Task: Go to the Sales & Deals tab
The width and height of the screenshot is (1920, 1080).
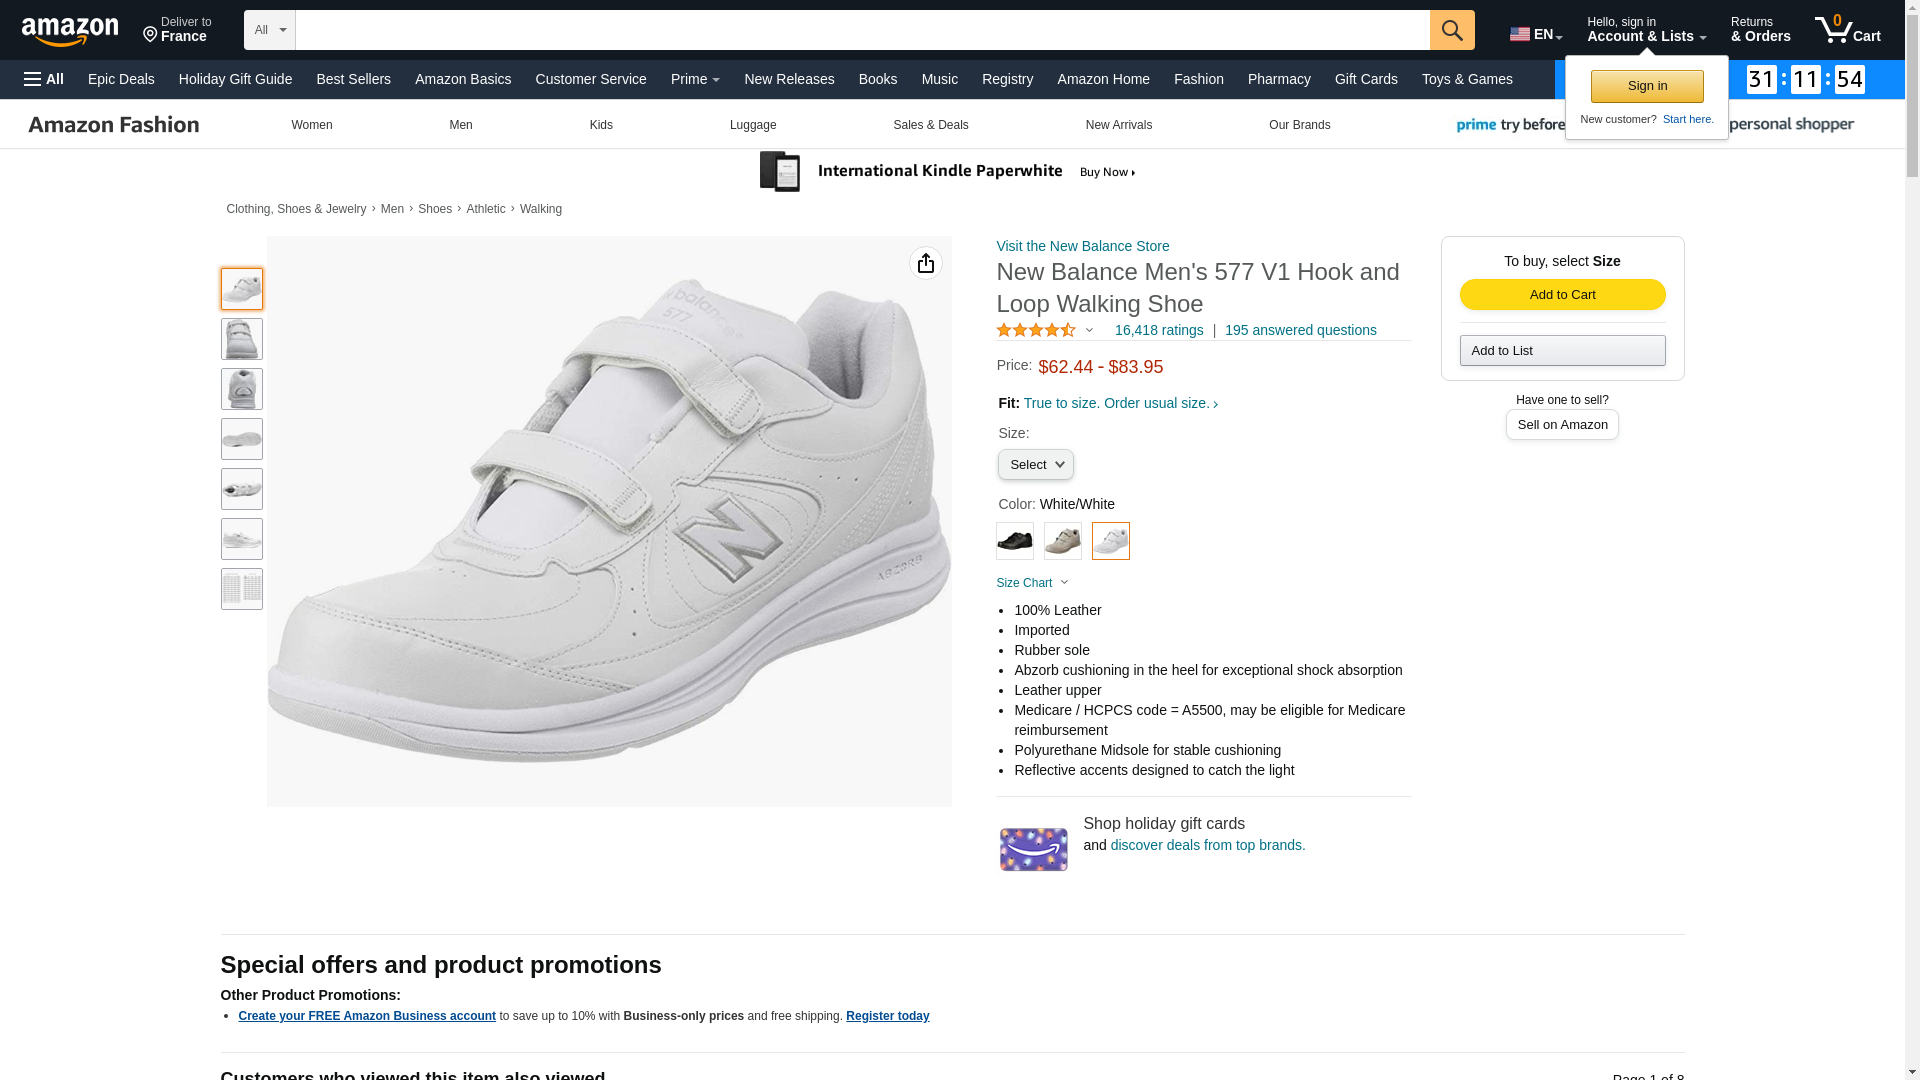Action: [930, 125]
